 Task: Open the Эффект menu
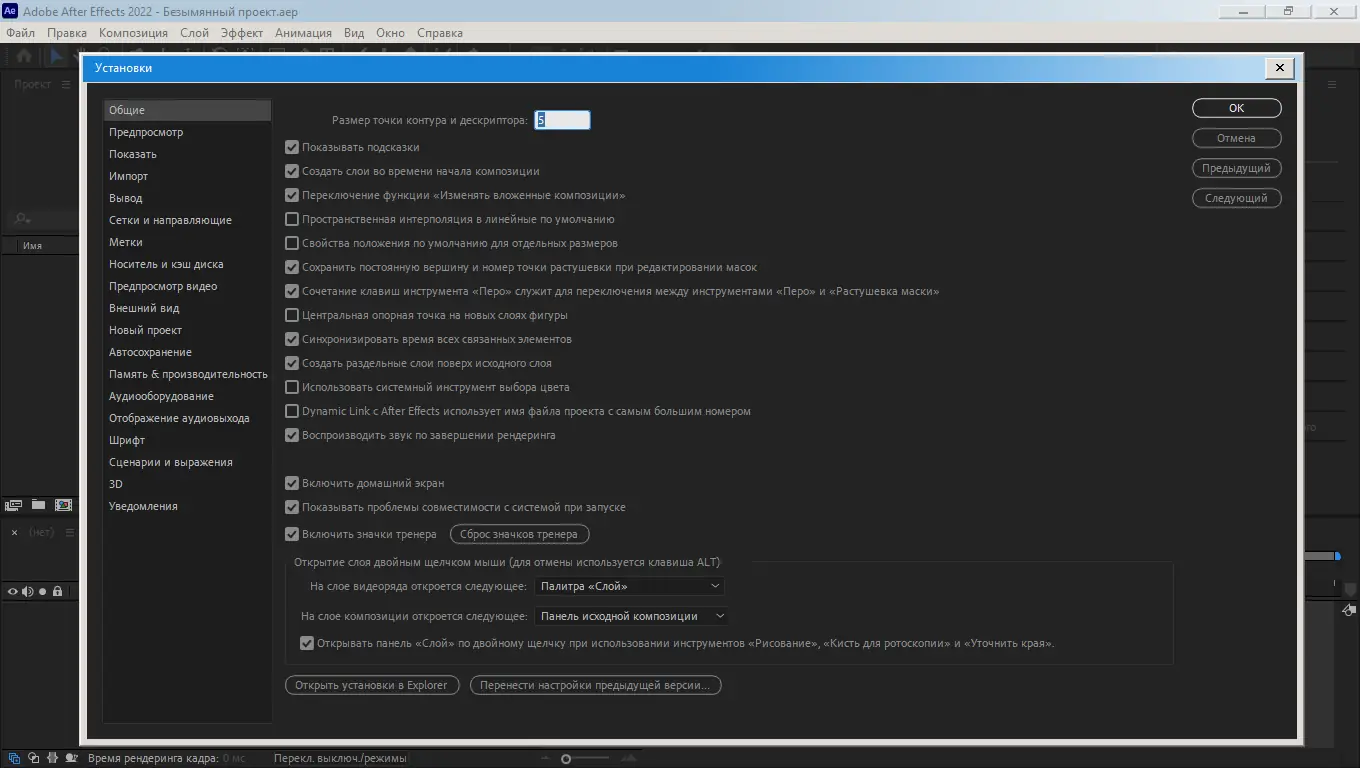[x=242, y=33]
